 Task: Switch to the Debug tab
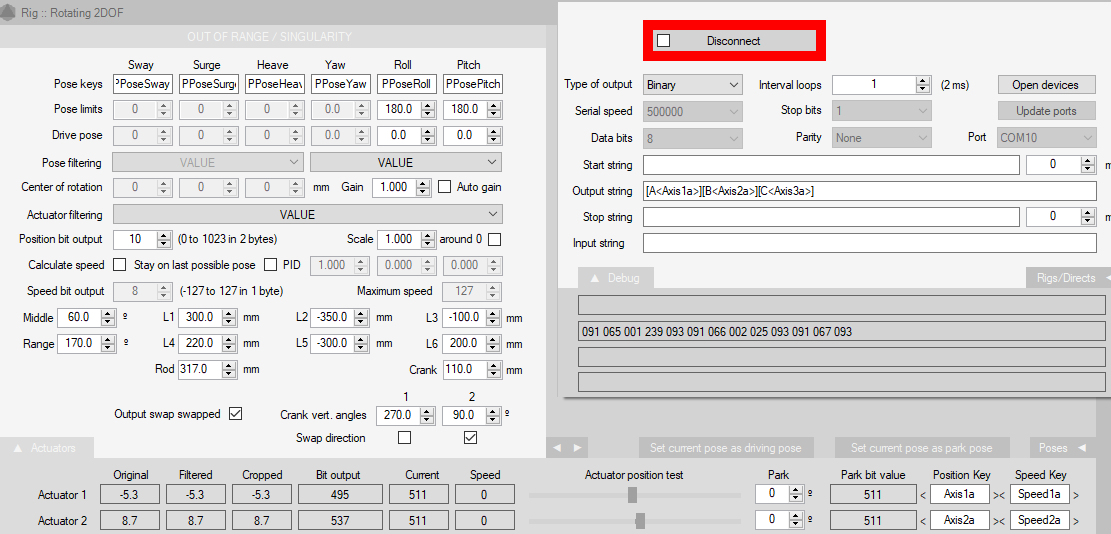(615, 278)
